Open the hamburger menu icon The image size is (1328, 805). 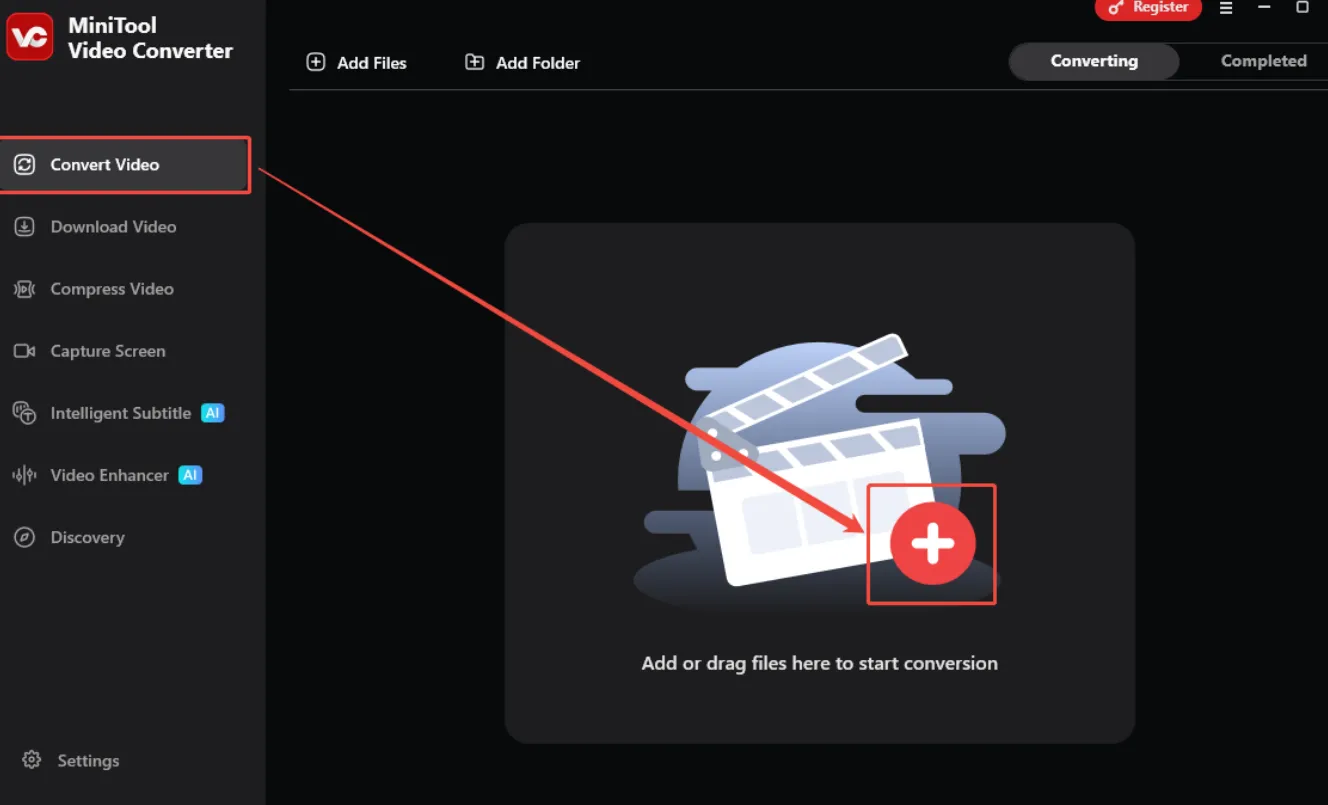pos(1226,7)
